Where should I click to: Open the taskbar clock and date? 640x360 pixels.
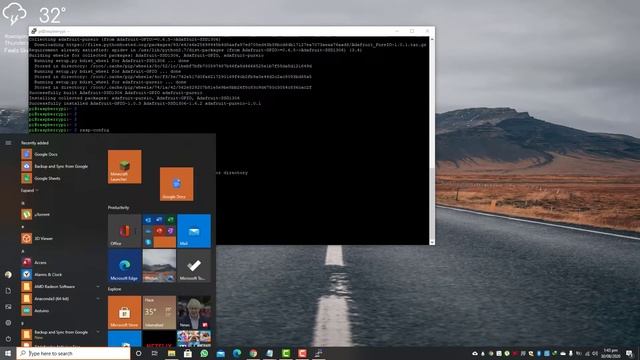611,353
